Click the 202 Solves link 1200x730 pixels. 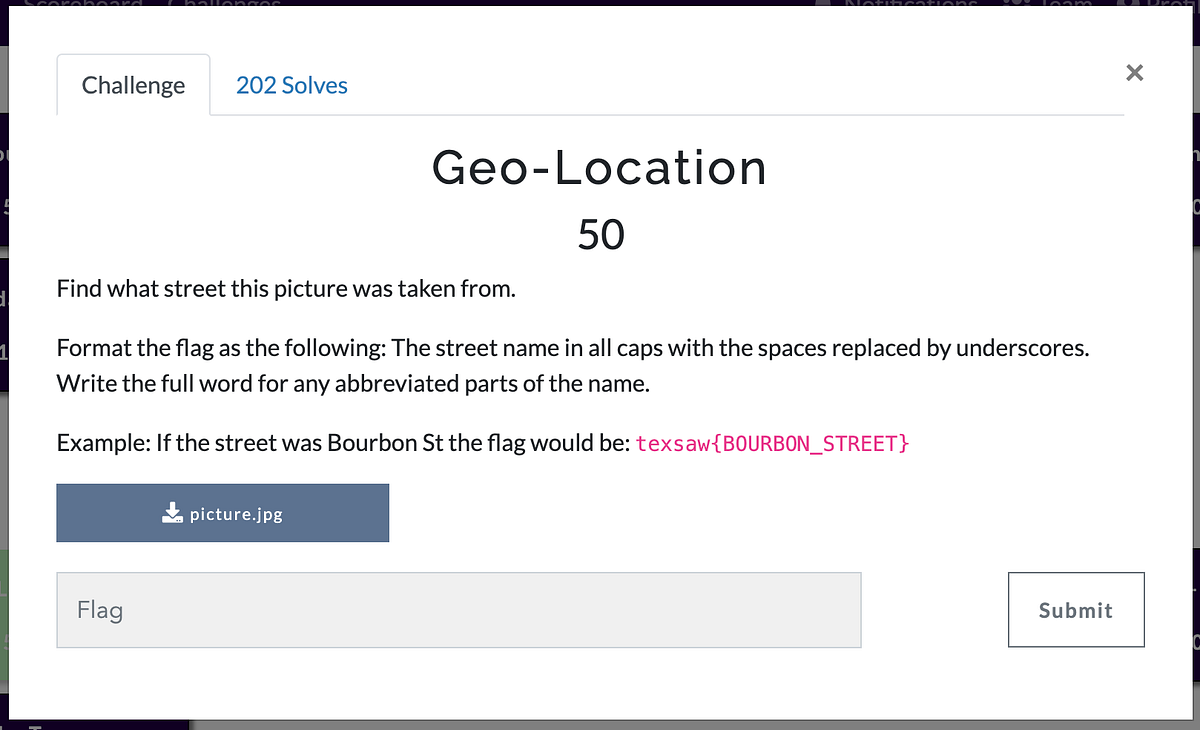[x=291, y=85]
